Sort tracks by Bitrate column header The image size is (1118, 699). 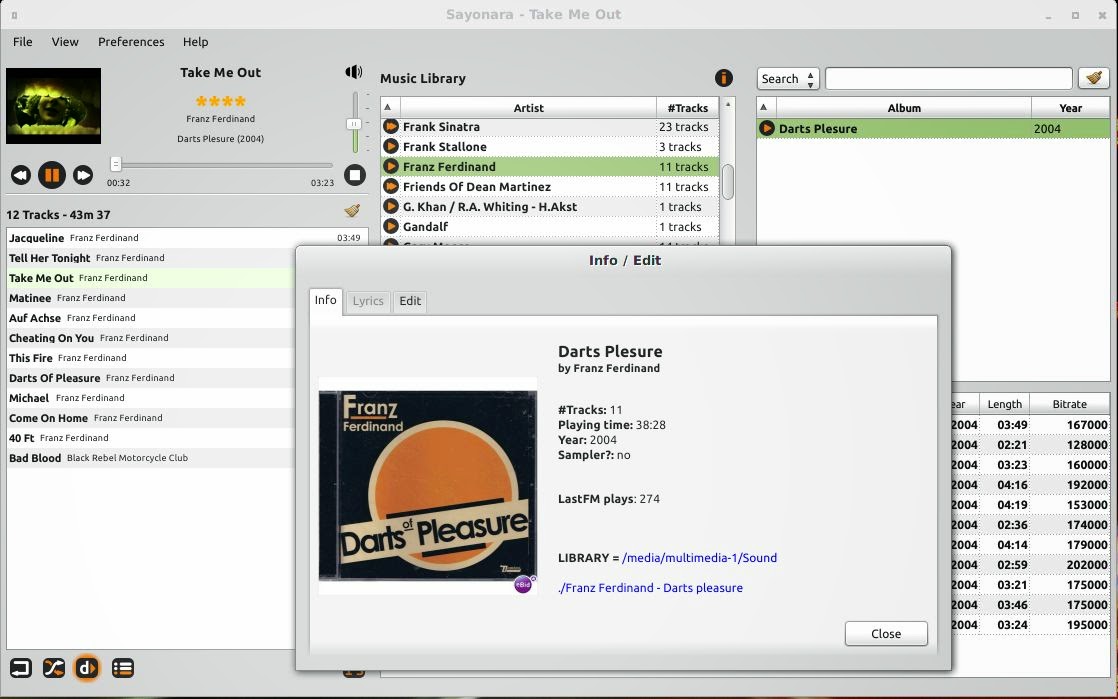(x=1070, y=404)
